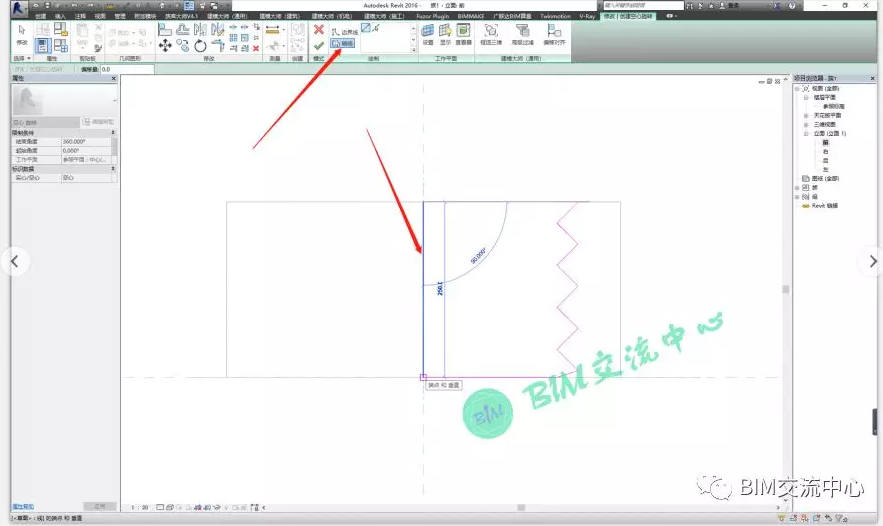Open the V-Ray ribbon tab

587,16
